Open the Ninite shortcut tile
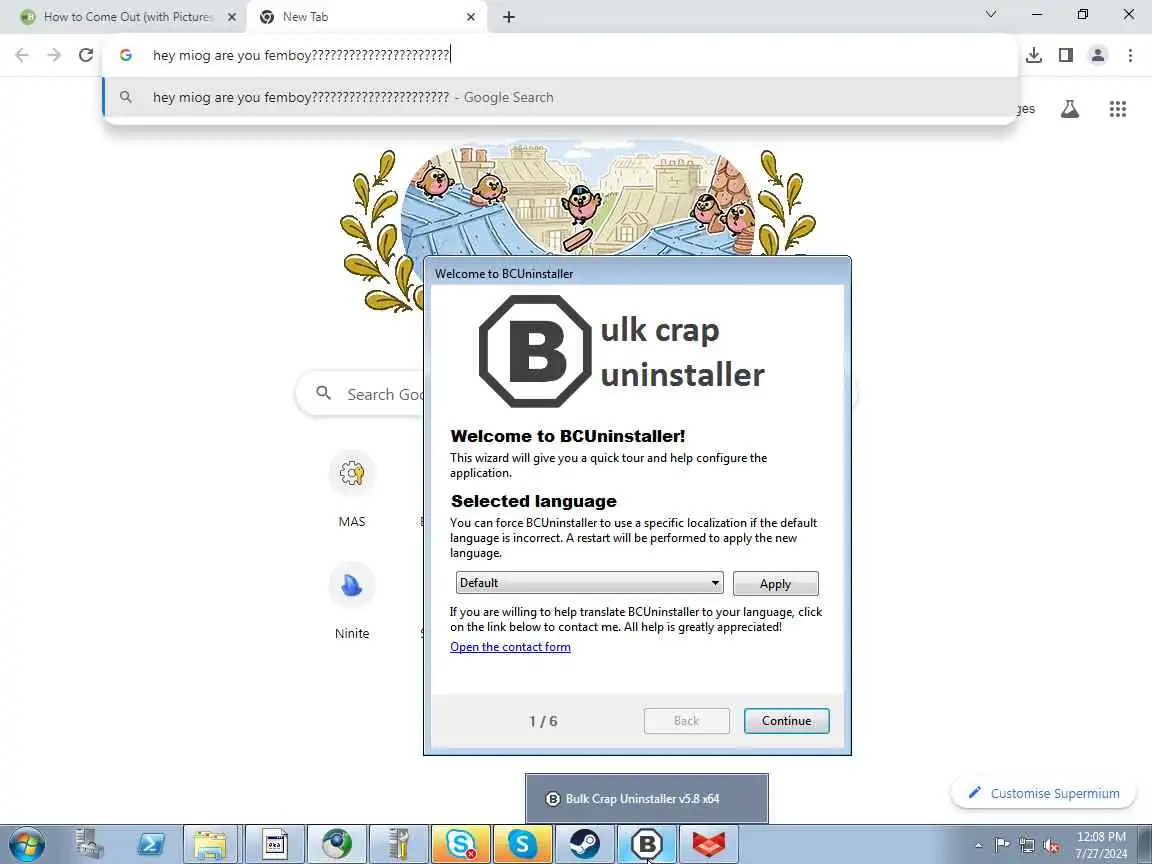The image size is (1152, 864). pyautogui.click(x=352, y=602)
